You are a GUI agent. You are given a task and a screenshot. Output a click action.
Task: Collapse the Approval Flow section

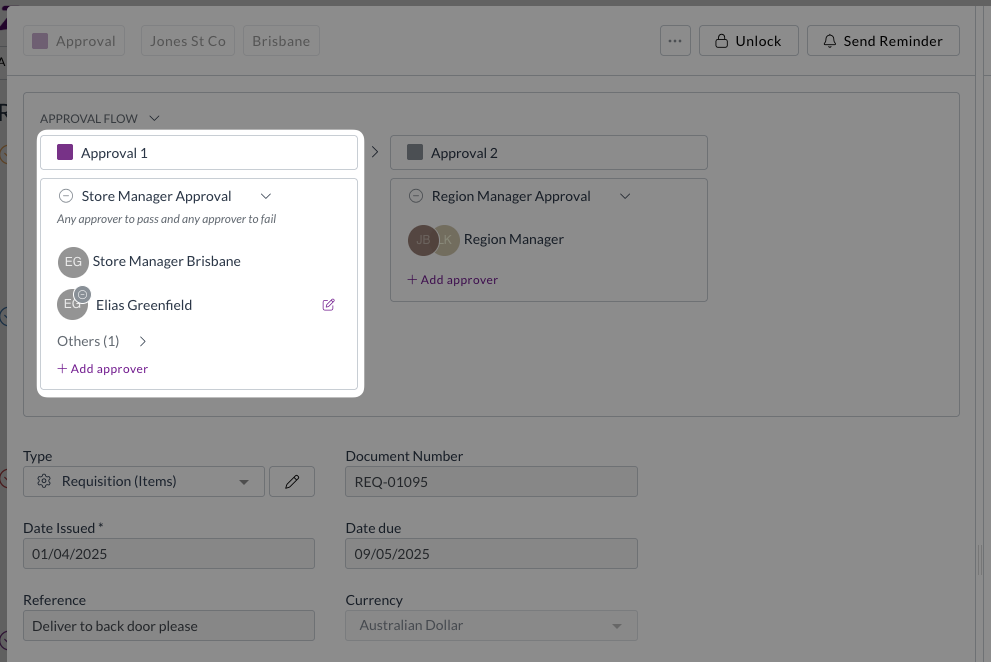[154, 118]
